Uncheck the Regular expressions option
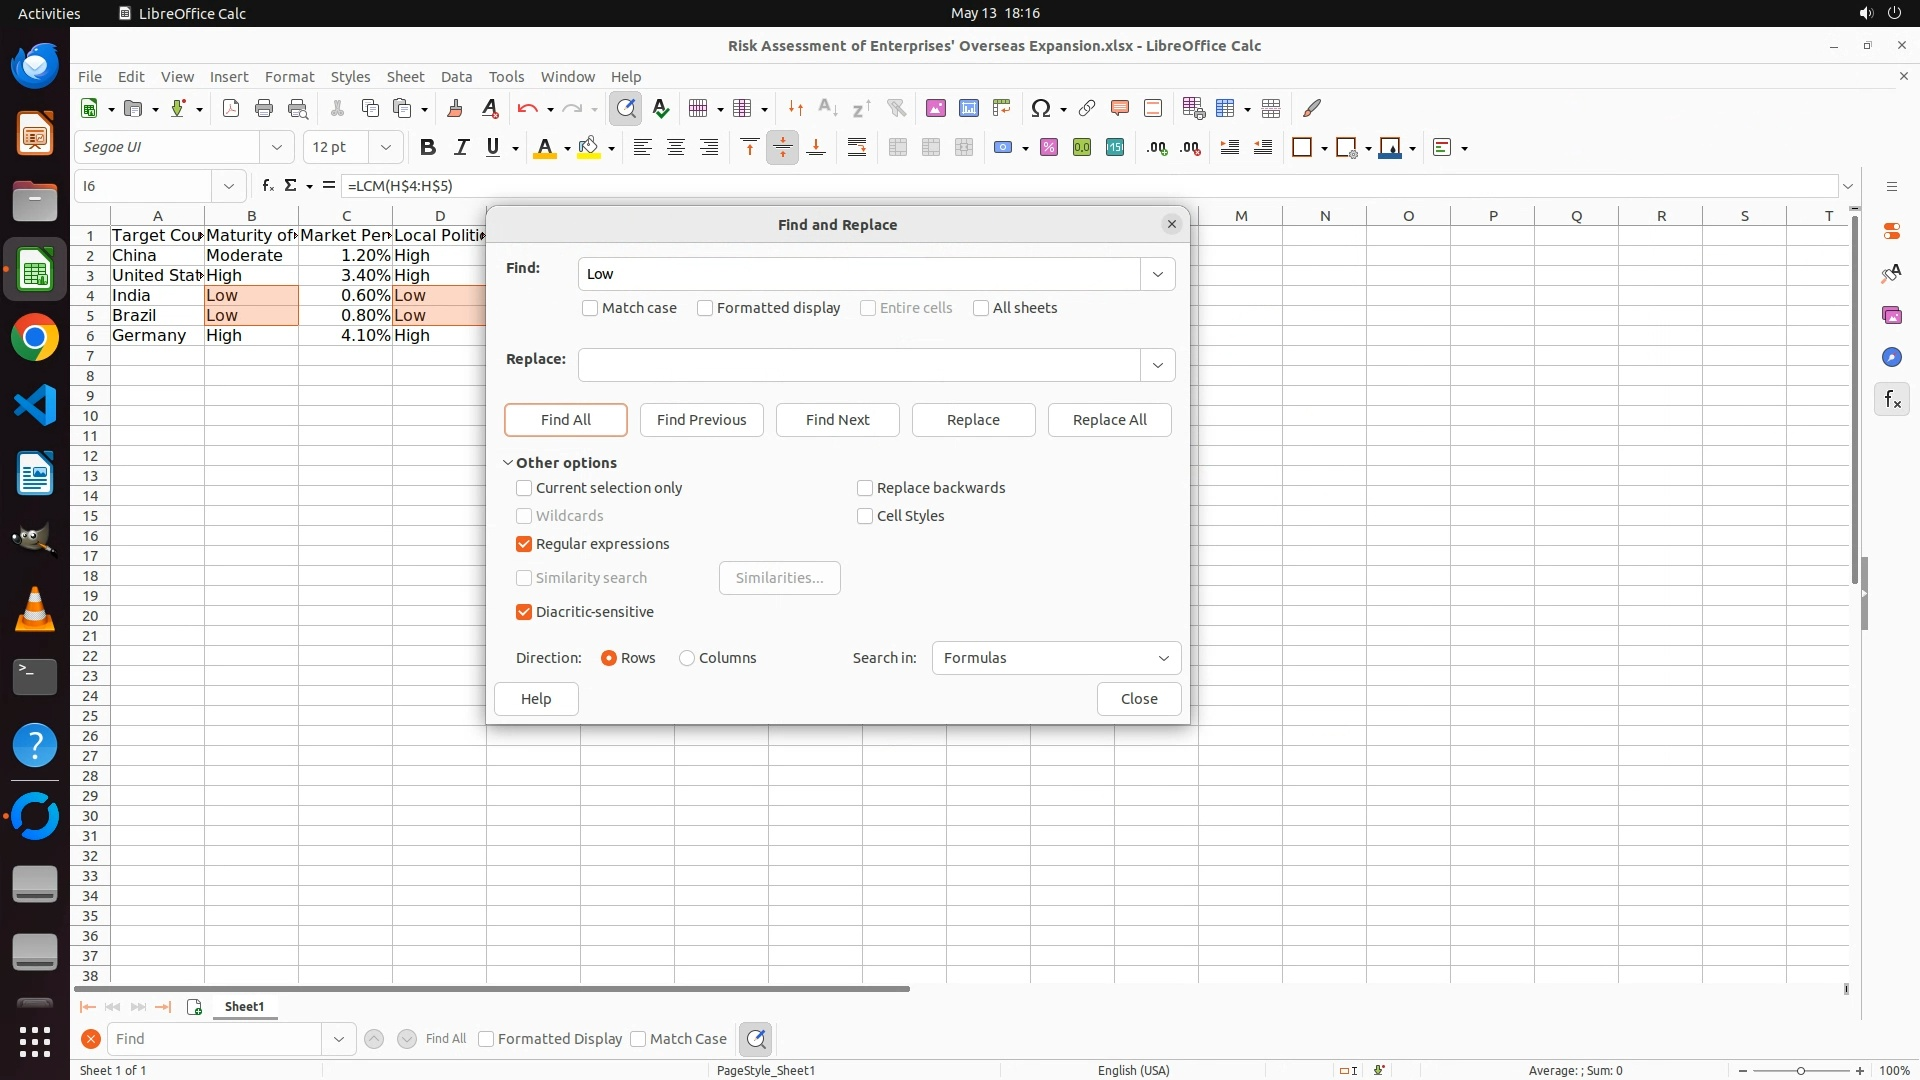Image resolution: width=1920 pixels, height=1080 pixels. point(524,544)
